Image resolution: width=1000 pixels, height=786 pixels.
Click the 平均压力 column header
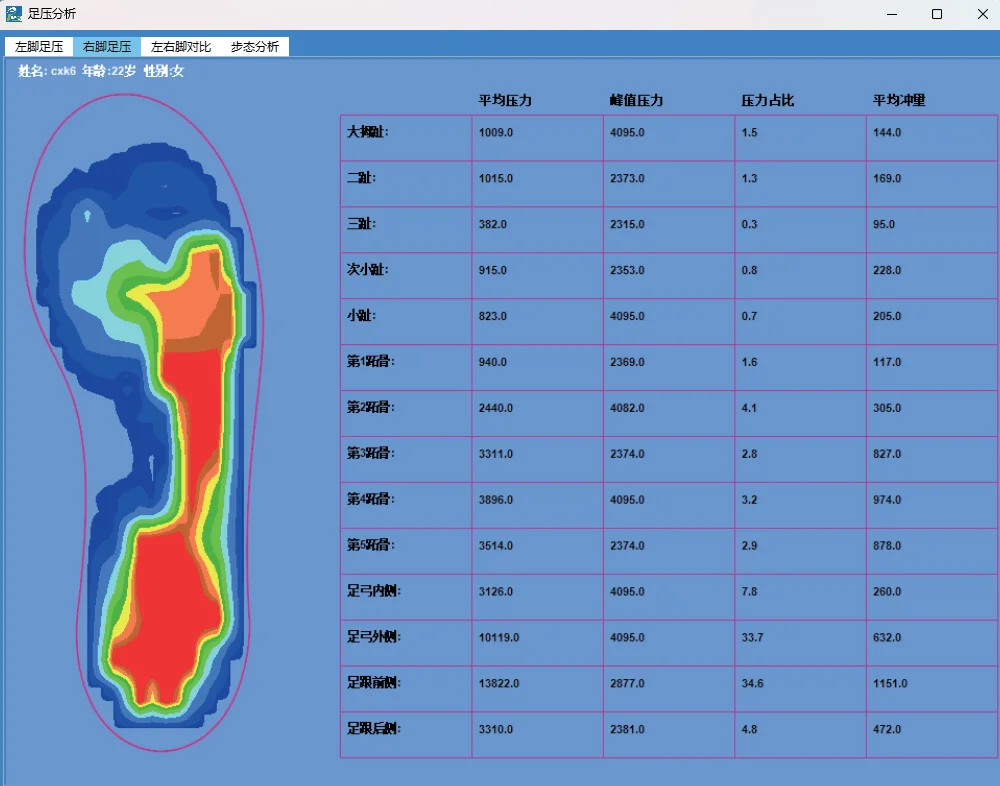pos(505,101)
